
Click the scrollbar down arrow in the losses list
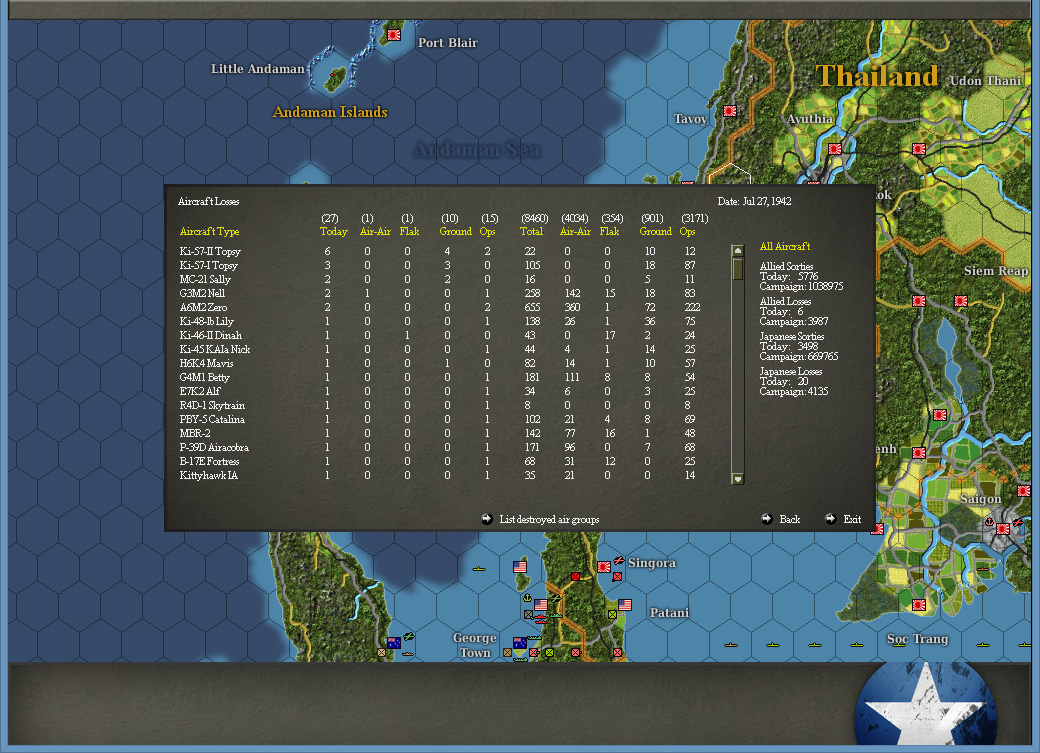coord(737,477)
